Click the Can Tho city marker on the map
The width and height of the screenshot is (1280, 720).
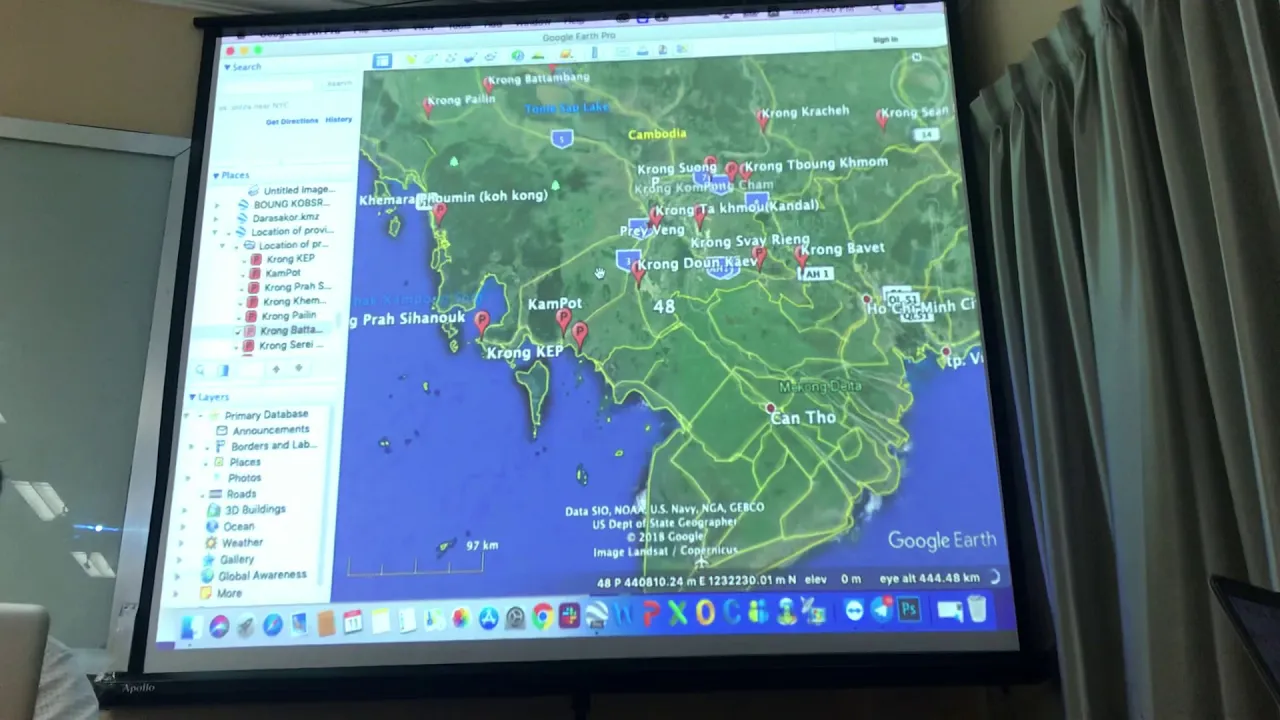coord(770,408)
